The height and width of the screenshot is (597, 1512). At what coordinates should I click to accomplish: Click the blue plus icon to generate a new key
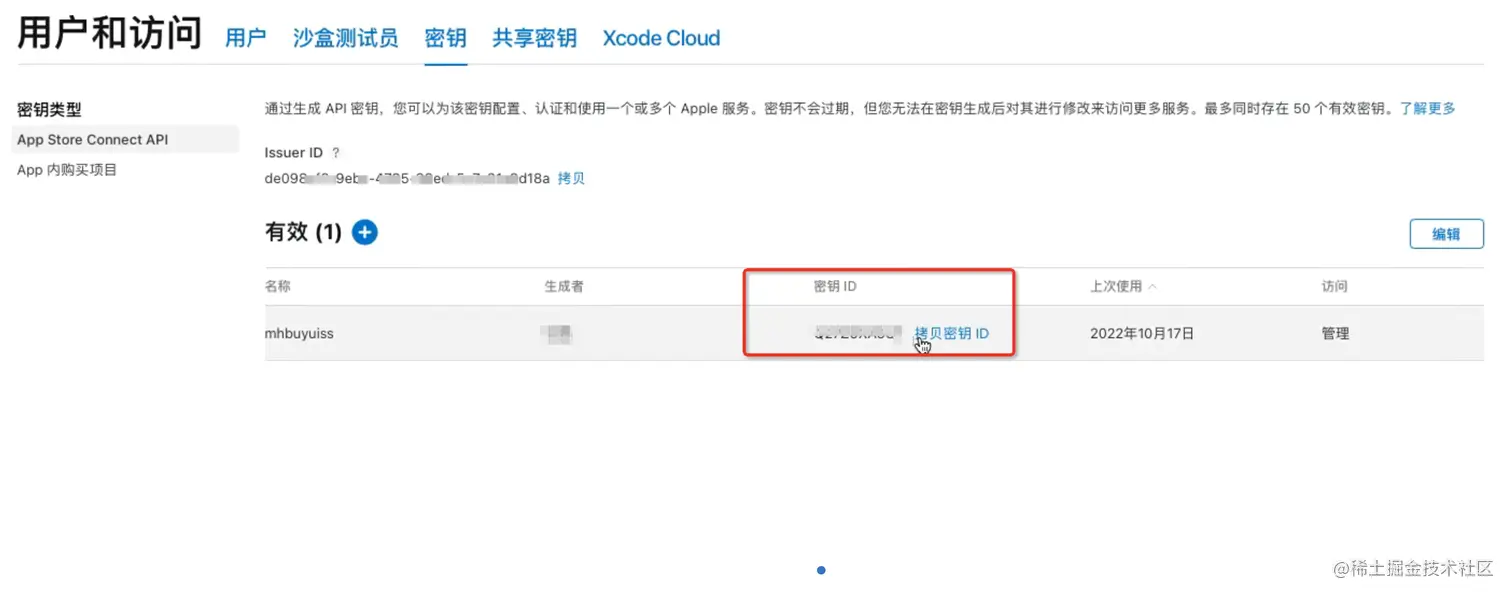pos(364,231)
